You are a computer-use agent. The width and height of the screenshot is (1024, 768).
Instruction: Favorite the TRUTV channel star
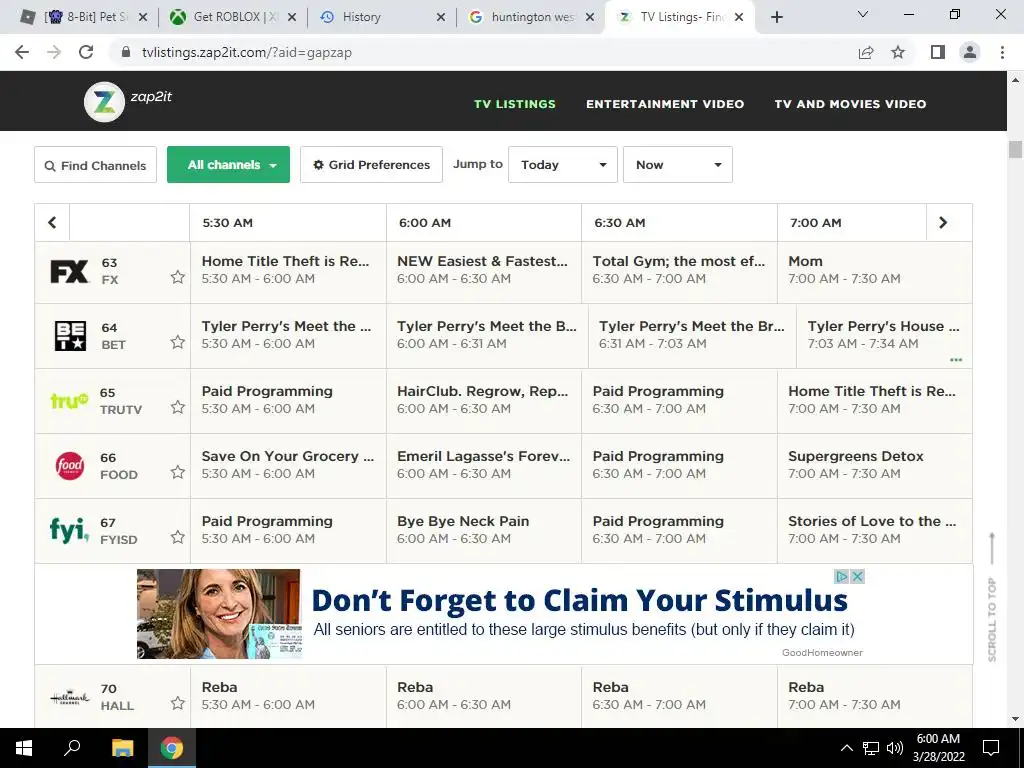point(178,407)
